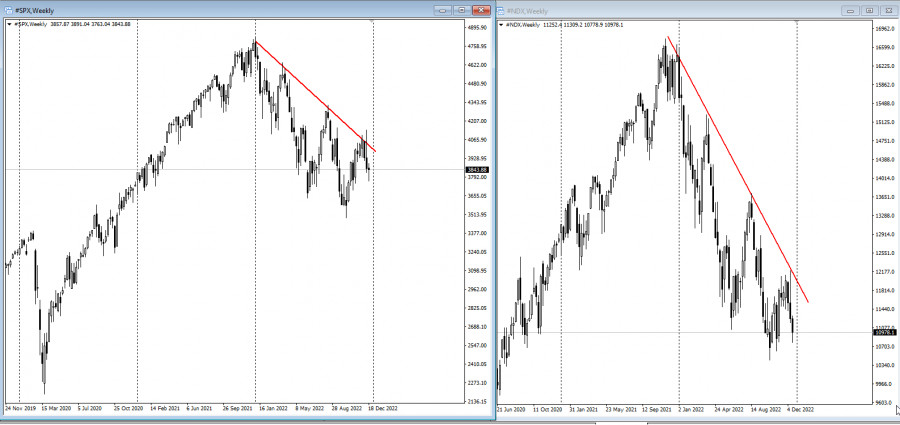This screenshot has width=900, height=425.
Task: Open the small triangle menu beside the #SPX,Weekly label
Action: coord(9,24)
